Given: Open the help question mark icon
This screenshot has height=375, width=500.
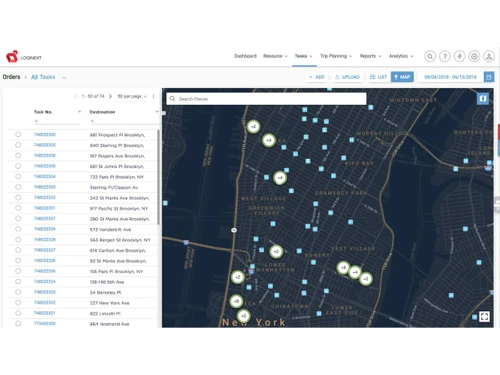Looking at the screenshot, I should pos(445,56).
